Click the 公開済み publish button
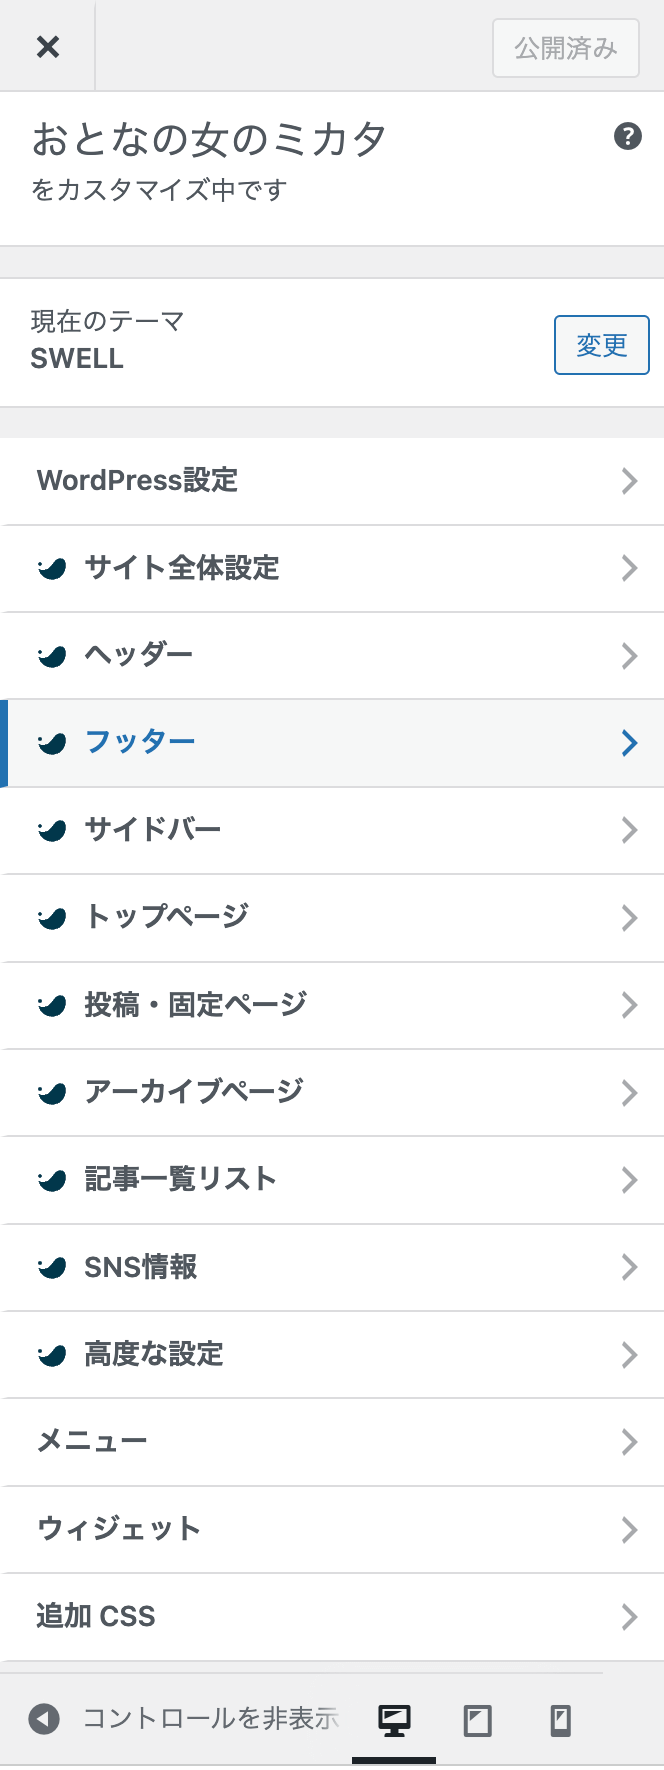Screen dimensions: 664x1770 [x=566, y=47]
